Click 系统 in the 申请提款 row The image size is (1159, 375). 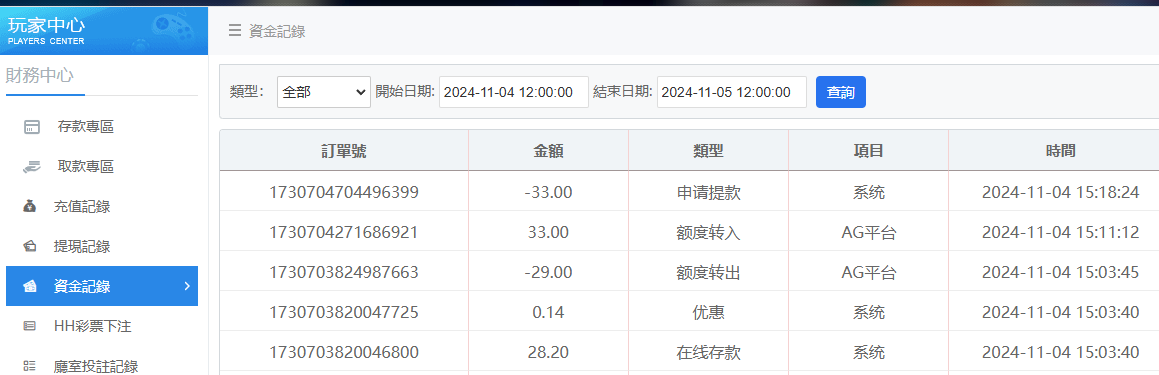(869, 192)
